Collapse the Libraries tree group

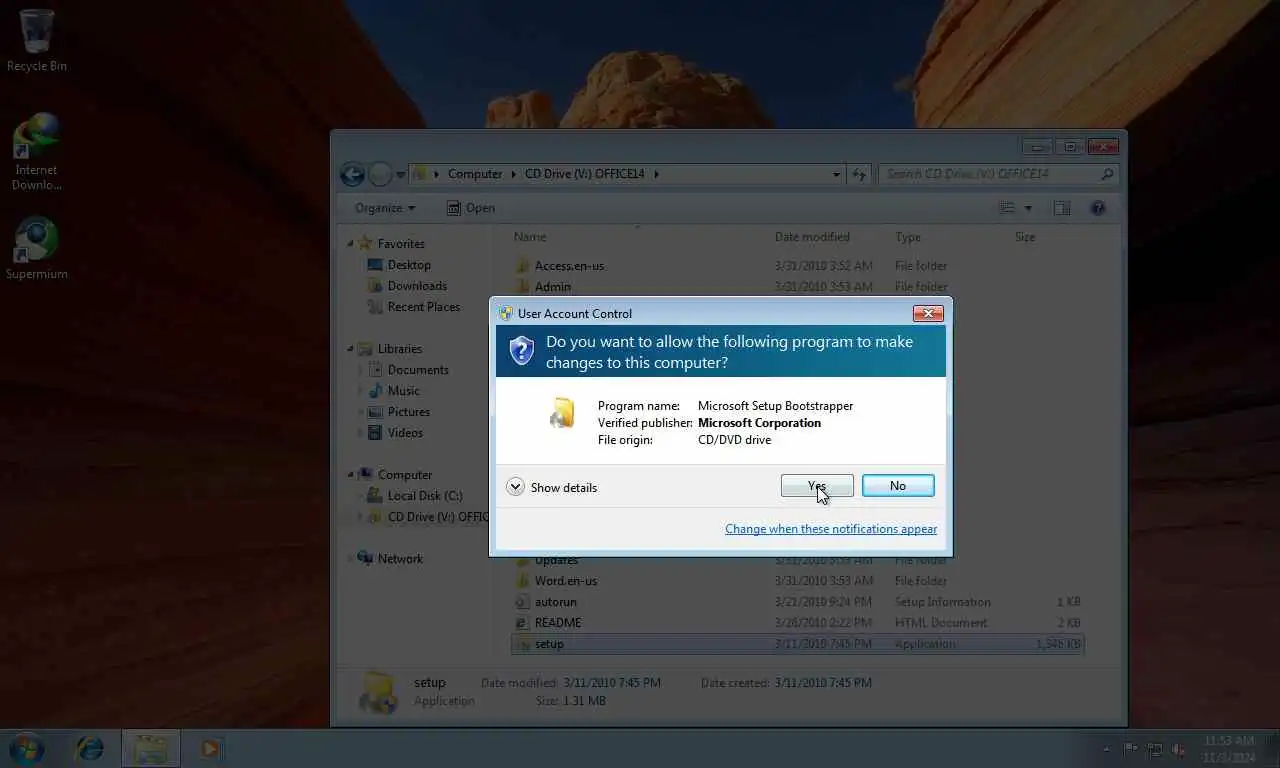pos(351,349)
